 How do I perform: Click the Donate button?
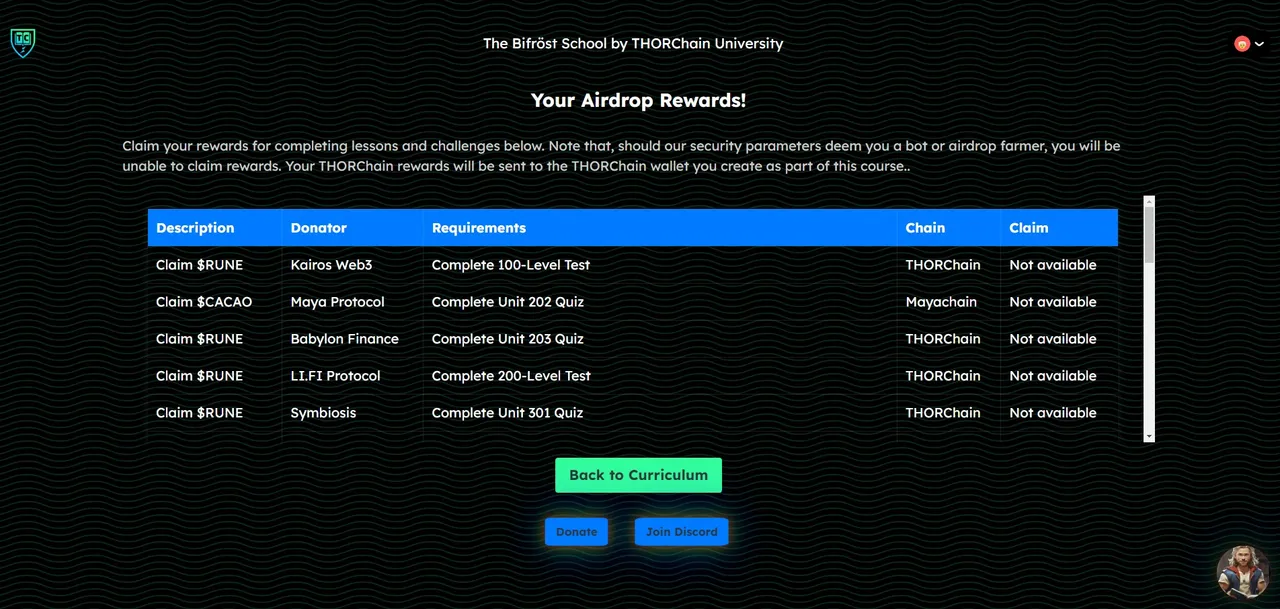coord(576,532)
